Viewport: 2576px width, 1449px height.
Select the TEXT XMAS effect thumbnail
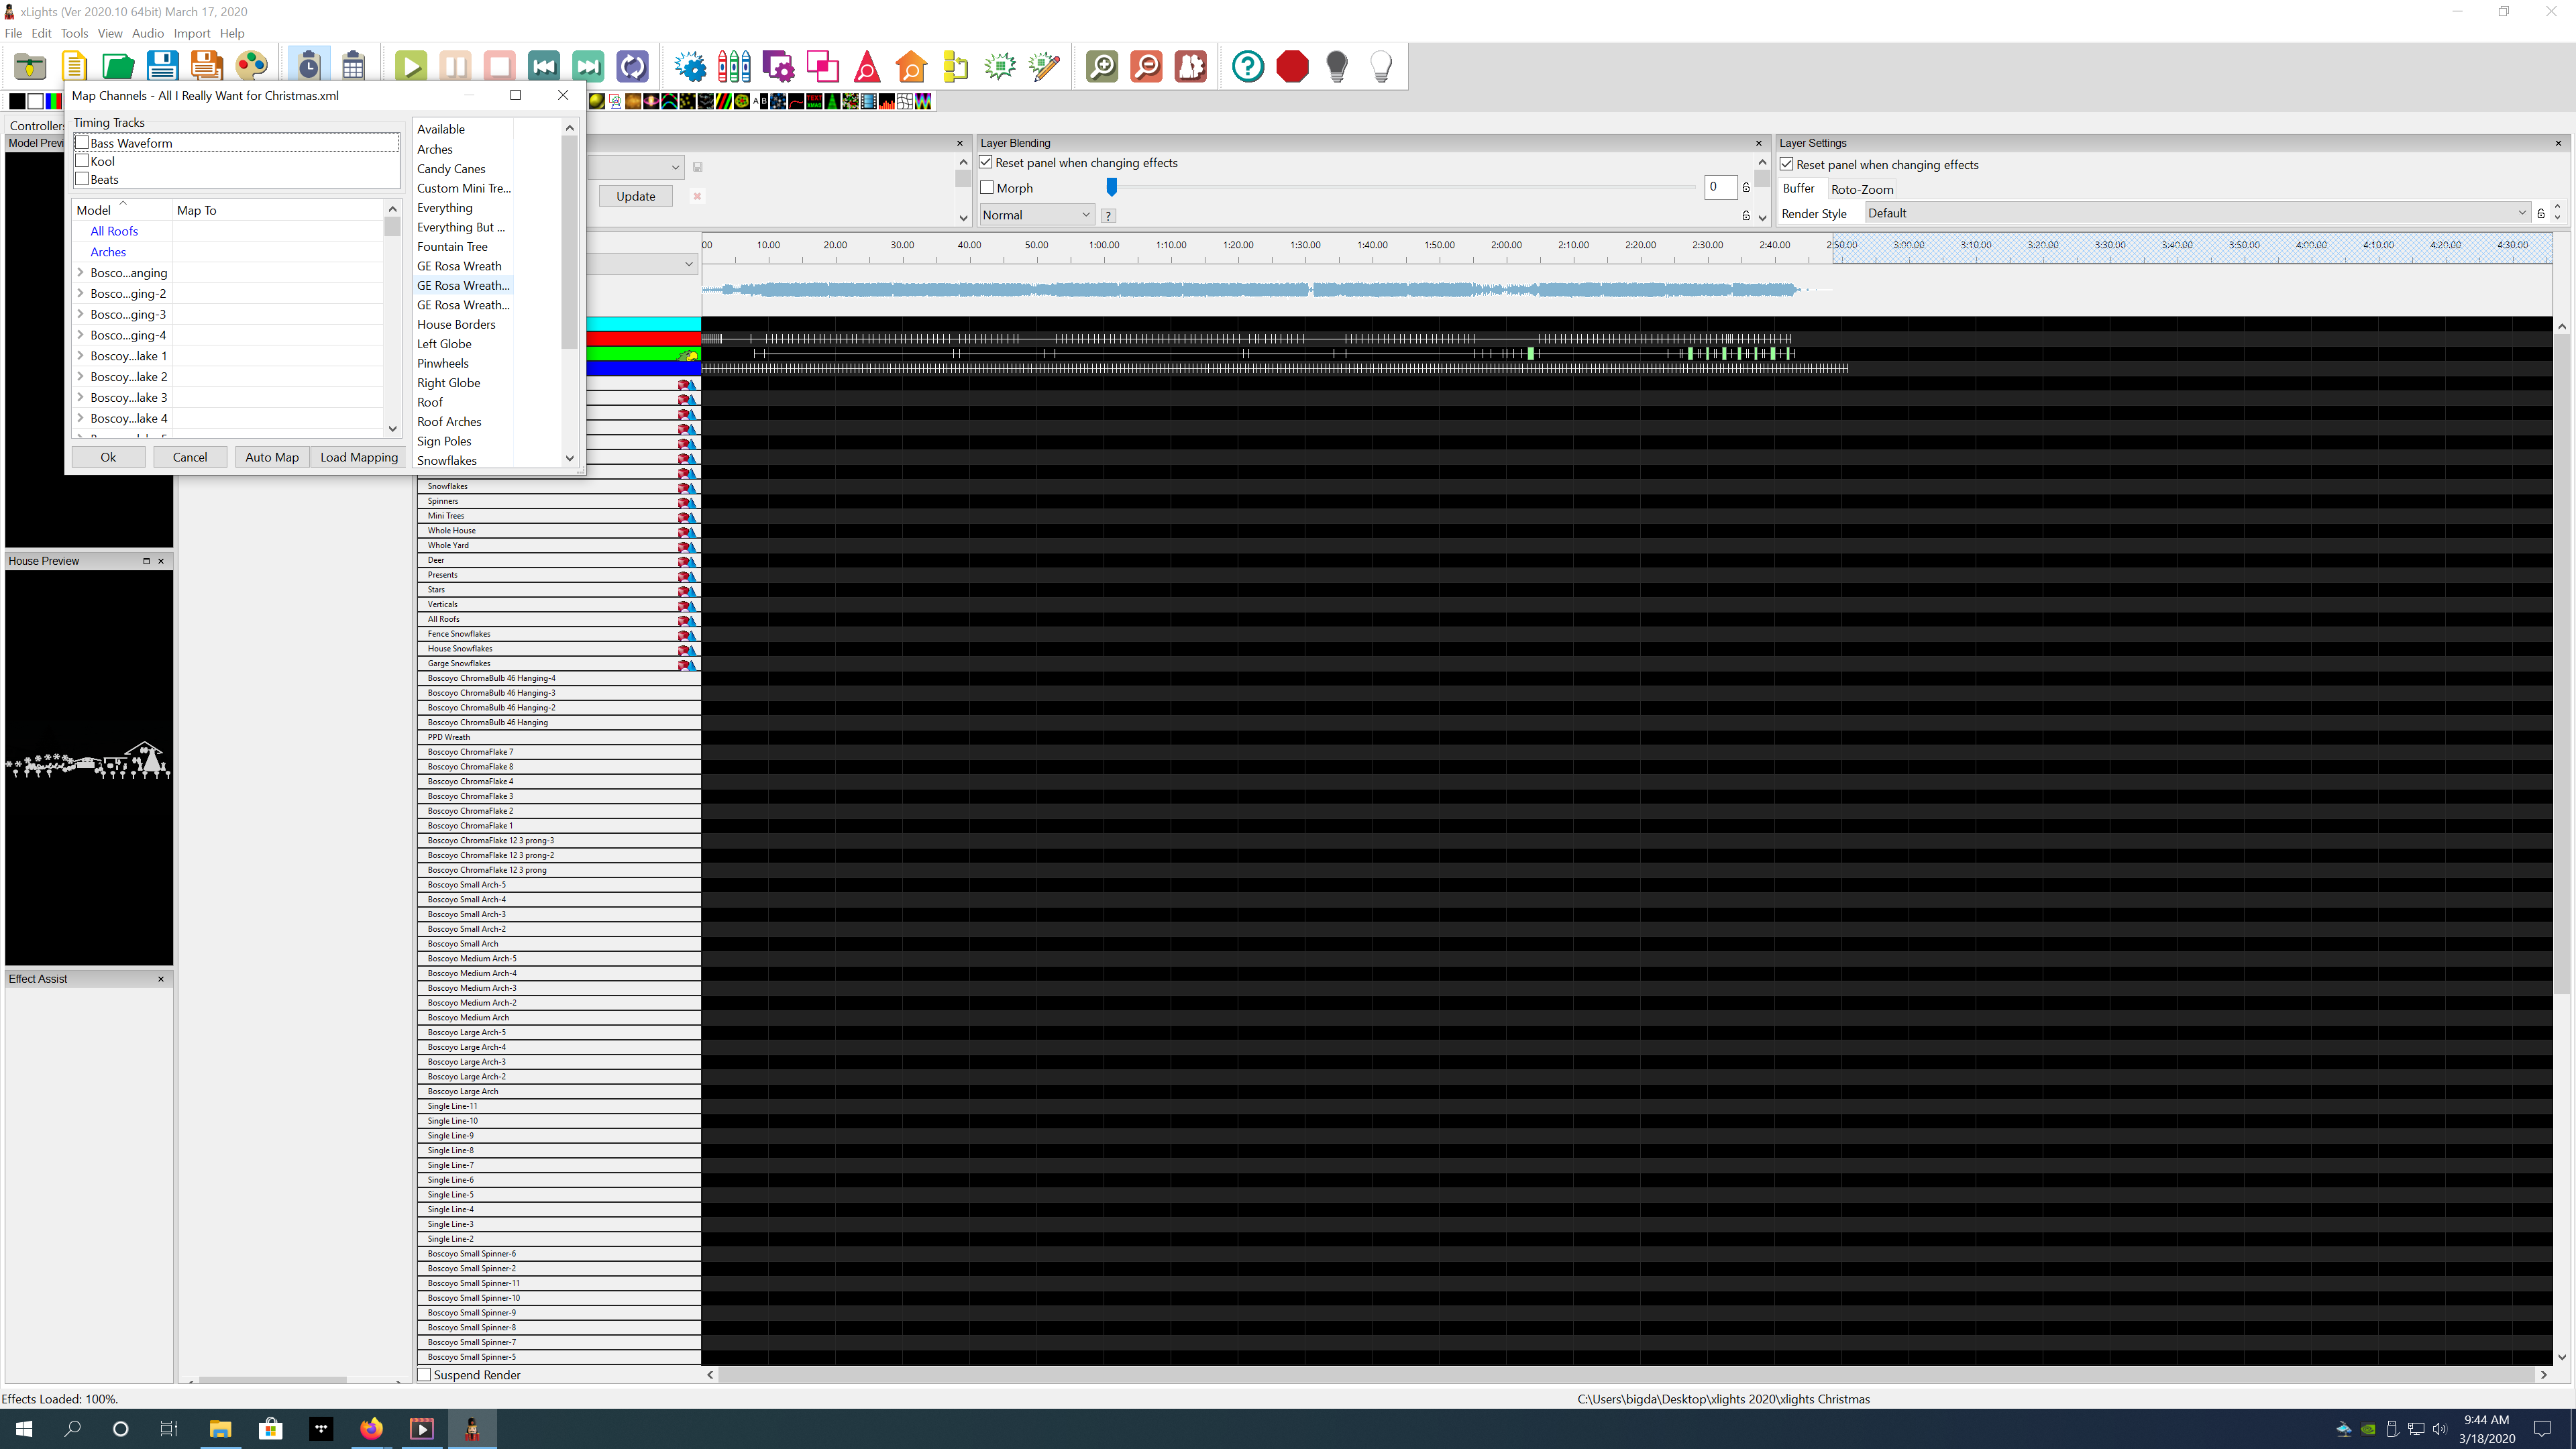point(814,101)
